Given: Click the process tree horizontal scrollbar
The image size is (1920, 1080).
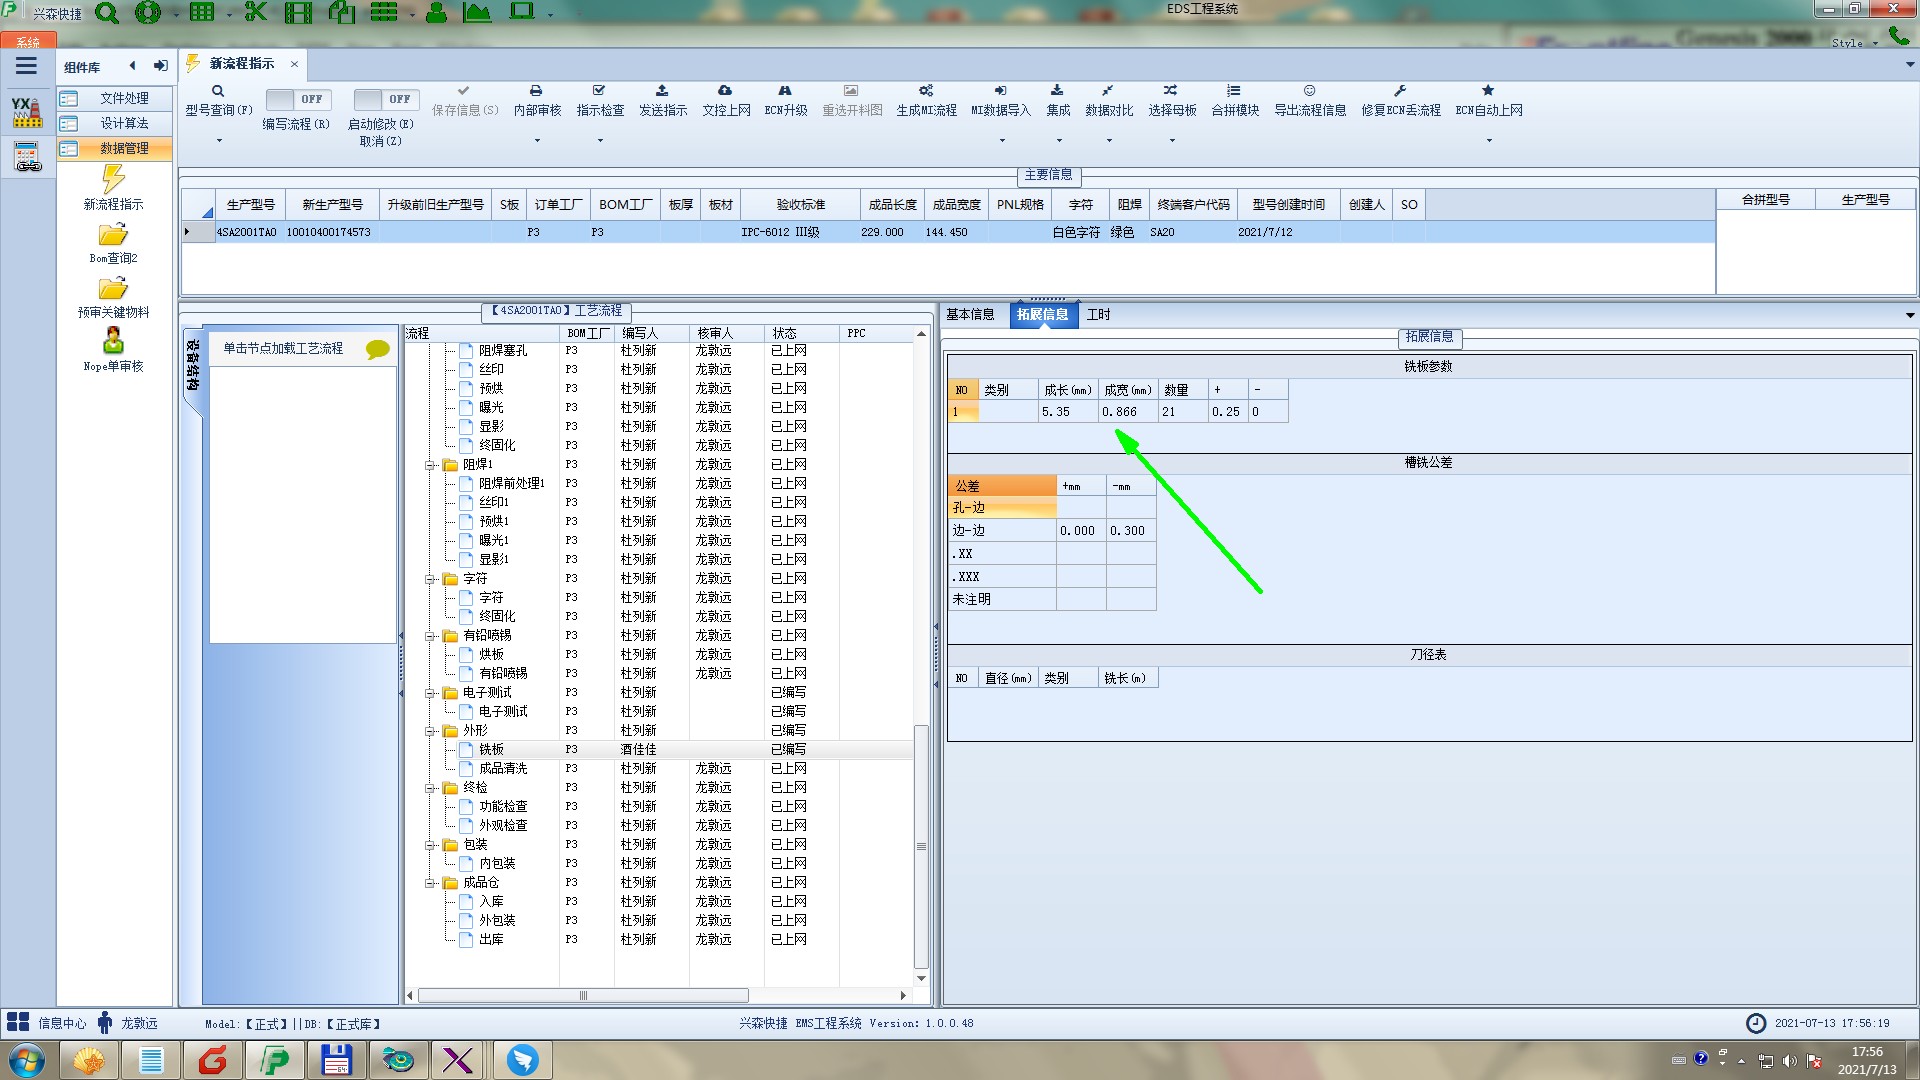Looking at the screenshot, I should [x=583, y=996].
